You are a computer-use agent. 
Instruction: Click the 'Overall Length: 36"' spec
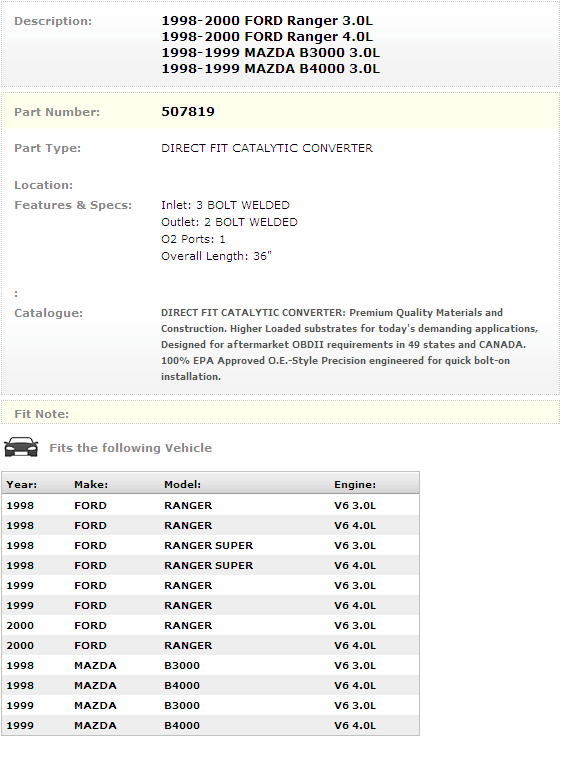pos(216,256)
